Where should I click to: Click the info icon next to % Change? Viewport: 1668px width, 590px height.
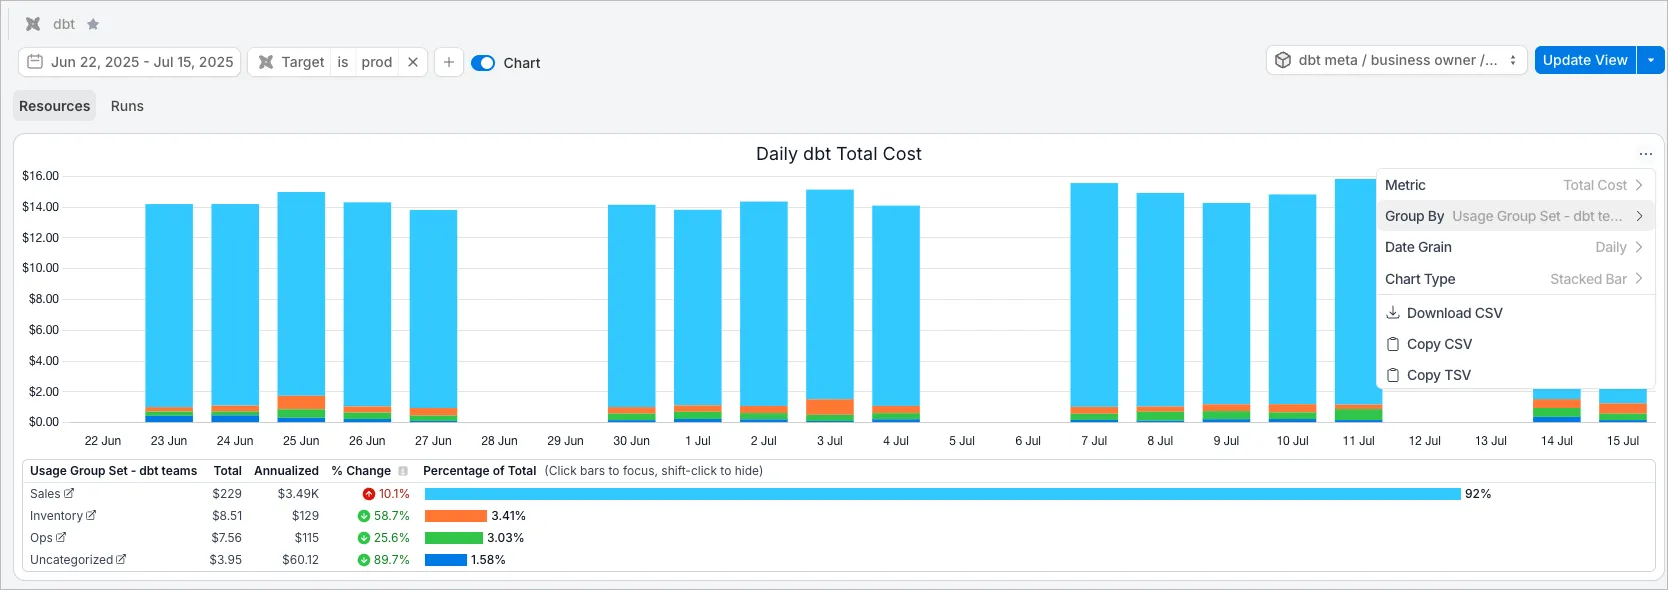(403, 471)
